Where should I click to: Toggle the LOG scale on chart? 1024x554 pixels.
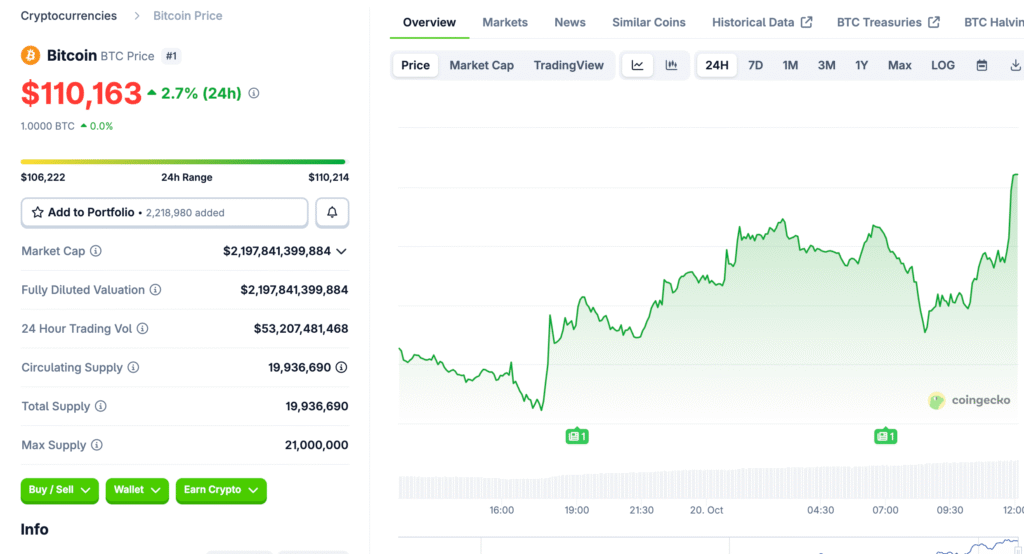tap(943, 65)
